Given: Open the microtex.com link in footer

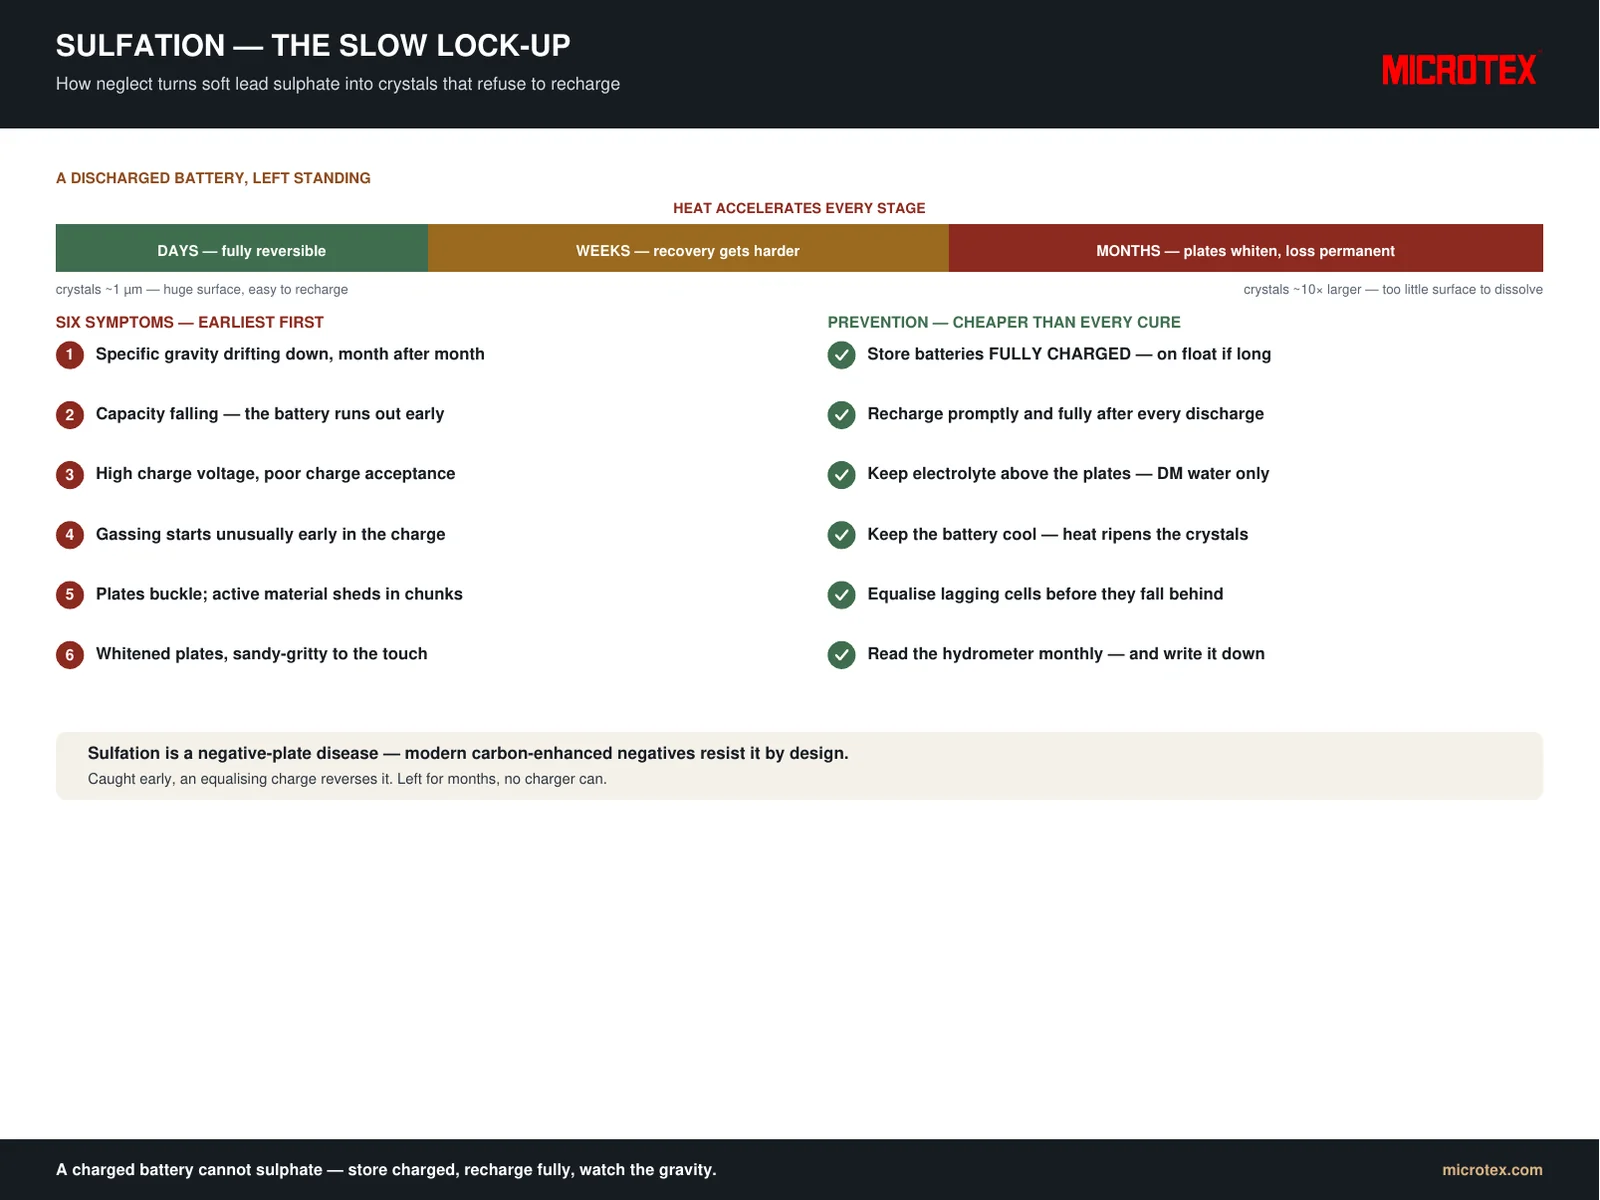Looking at the screenshot, I should coord(1492,1170).
